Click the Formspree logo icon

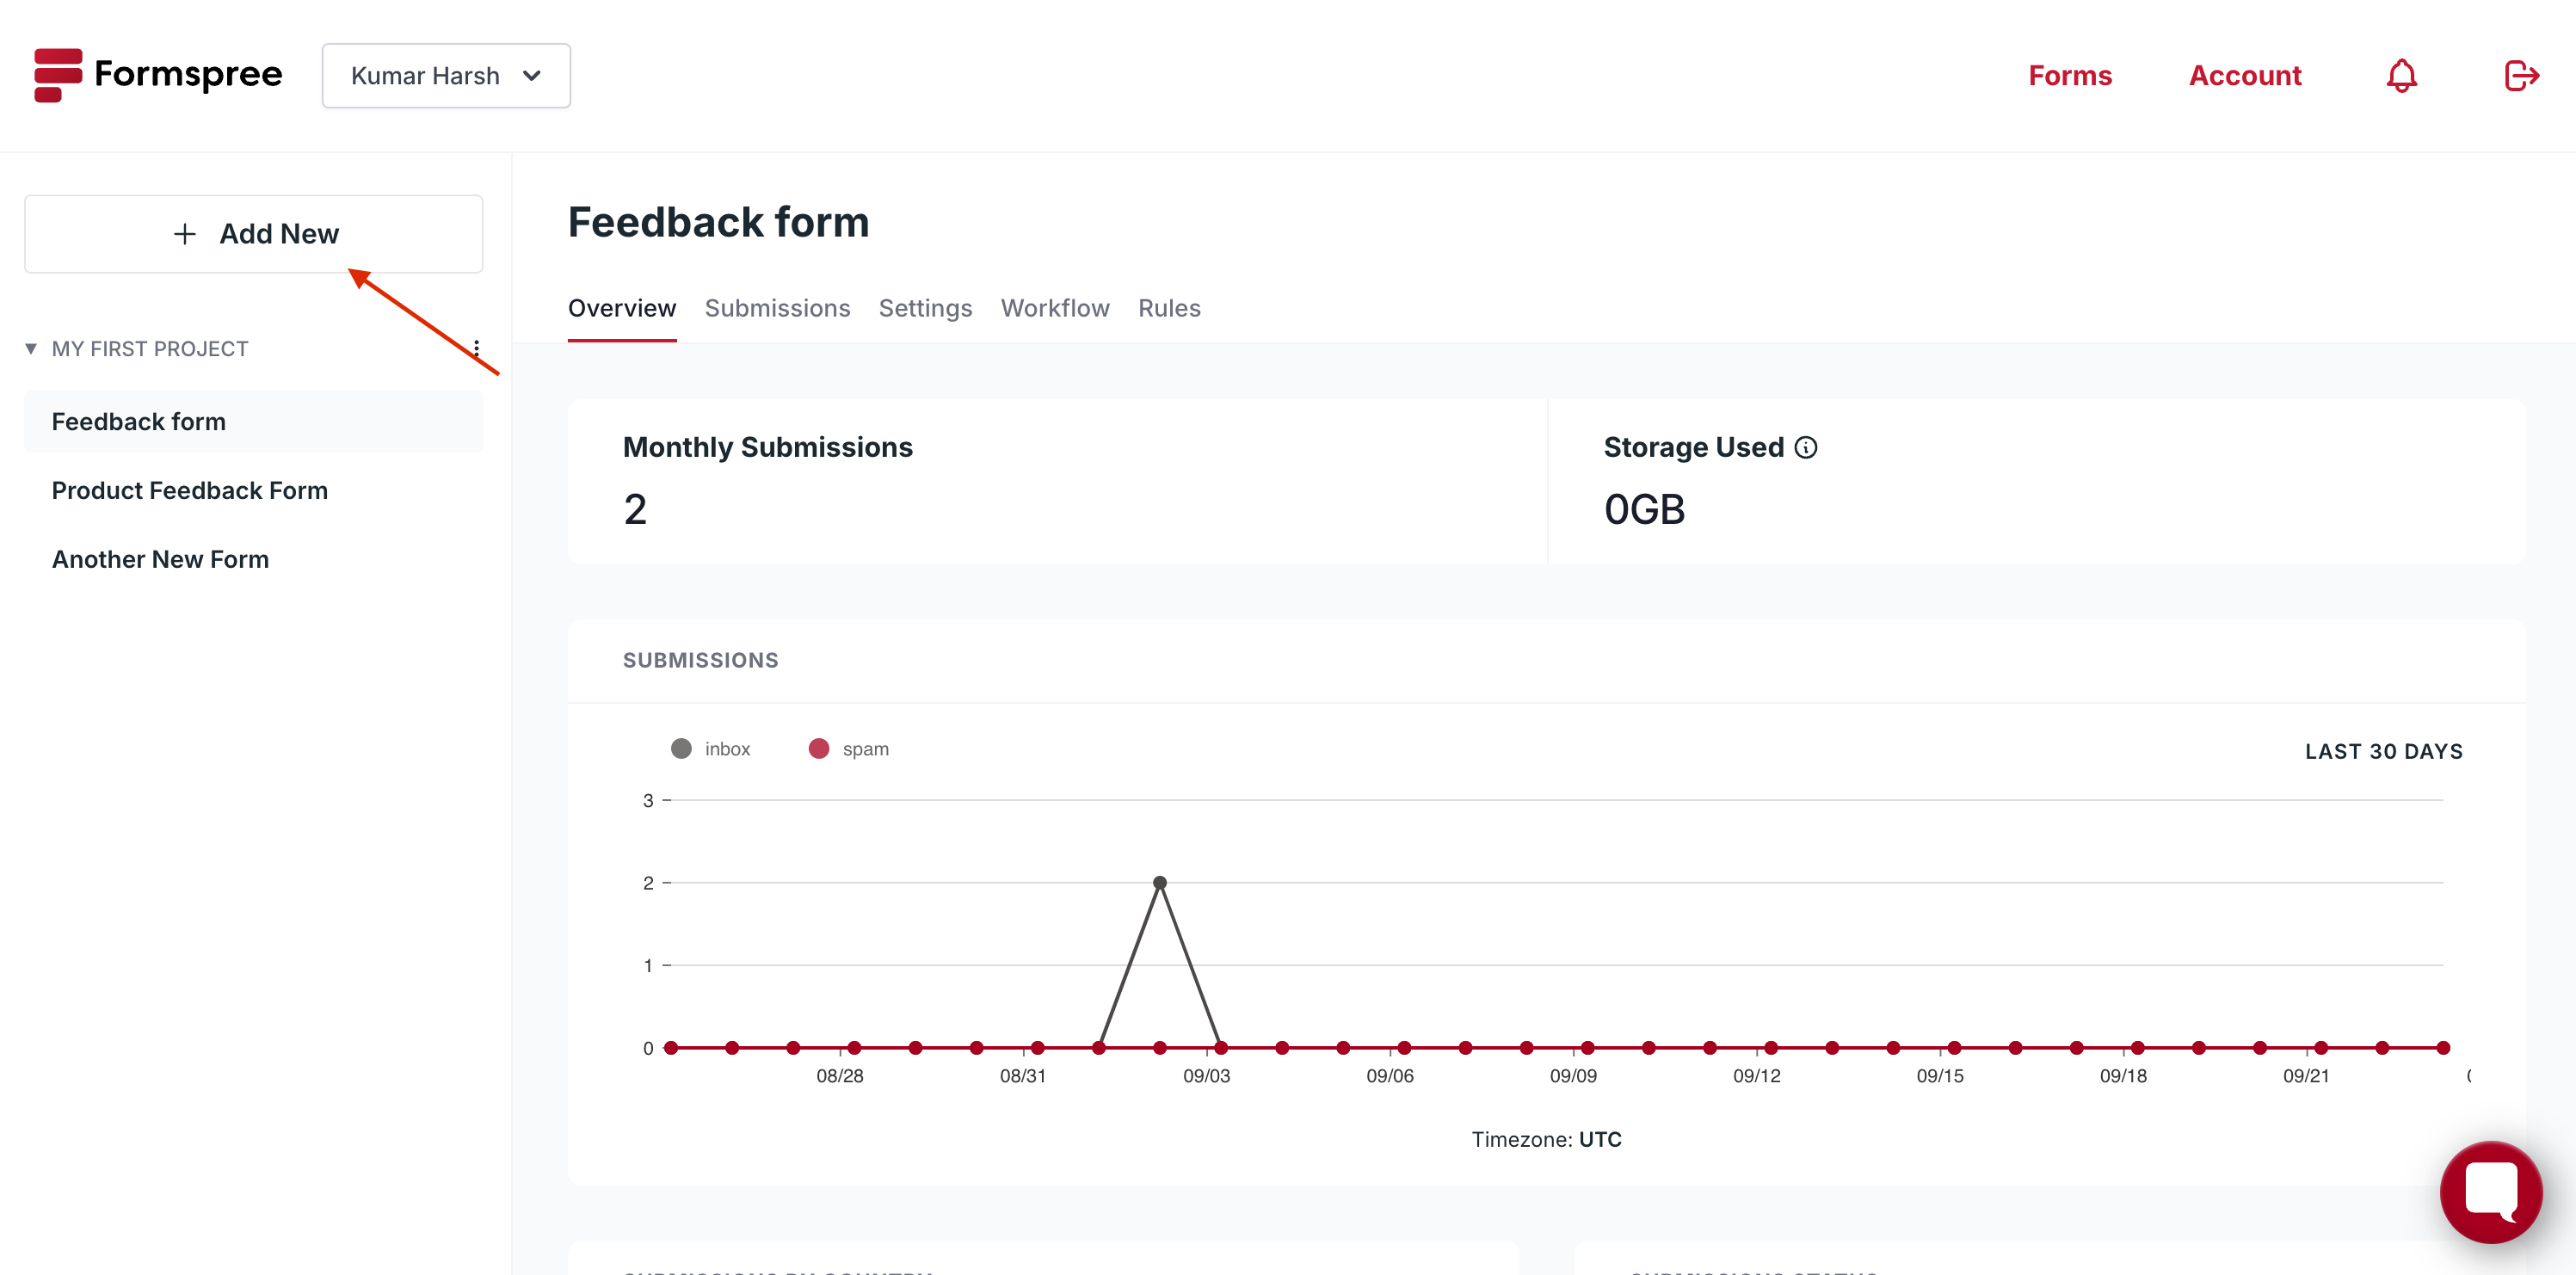(x=57, y=75)
